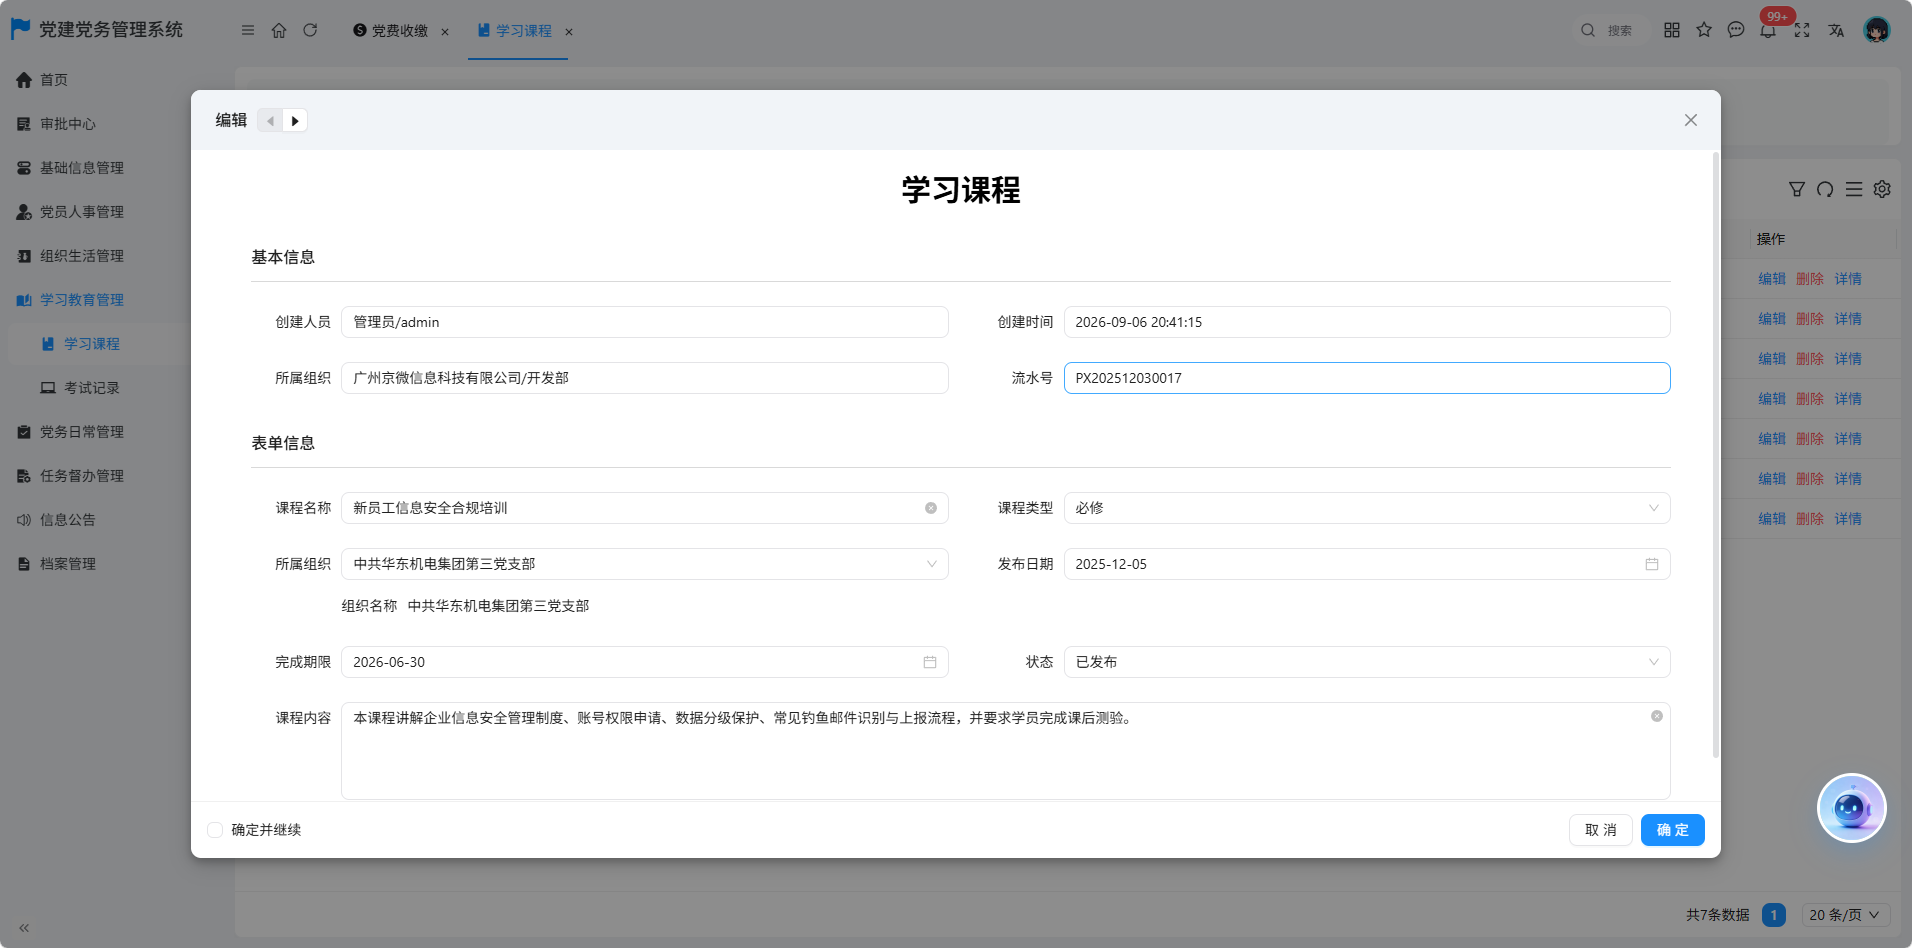
Task: Clear the 课程名称 field with the clear icon
Action: tap(931, 508)
